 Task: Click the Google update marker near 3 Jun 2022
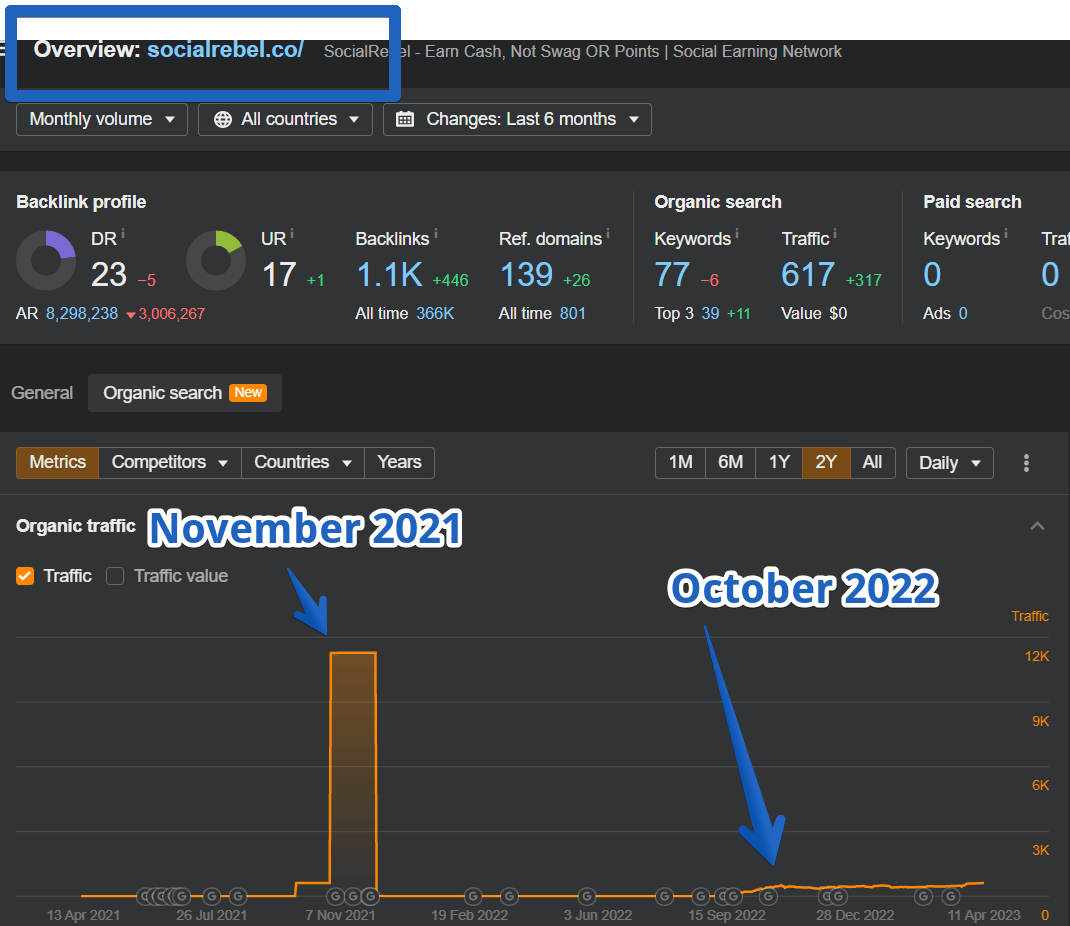coord(587,896)
